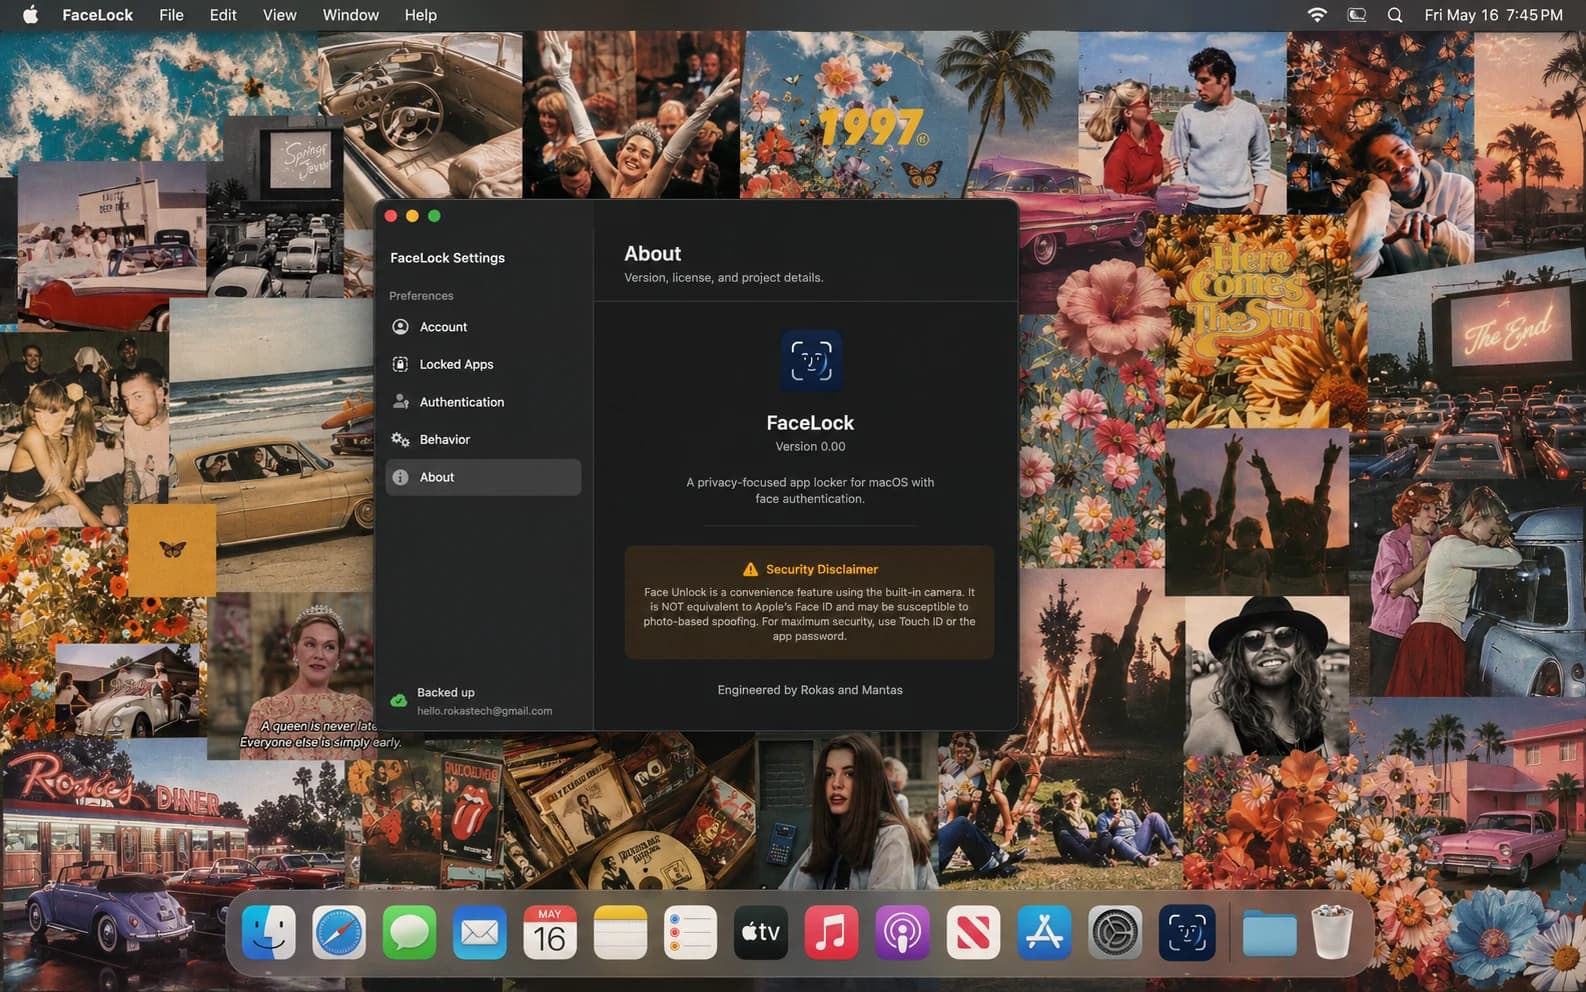
Task: Open the Apple TV app
Action: [761, 933]
